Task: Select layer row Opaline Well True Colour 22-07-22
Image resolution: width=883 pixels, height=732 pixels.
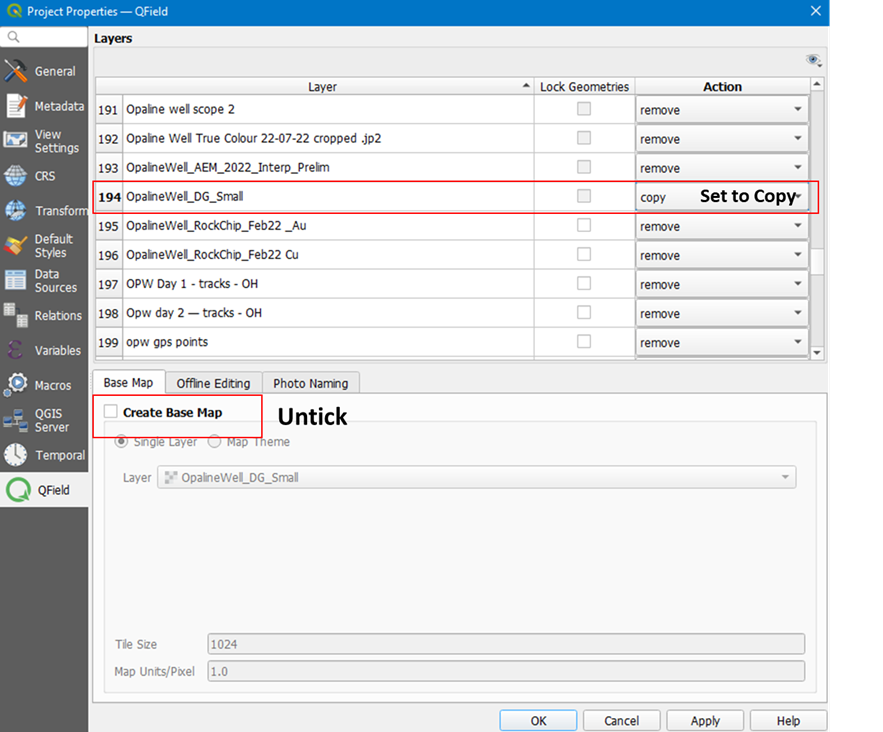Action: click(328, 139)
